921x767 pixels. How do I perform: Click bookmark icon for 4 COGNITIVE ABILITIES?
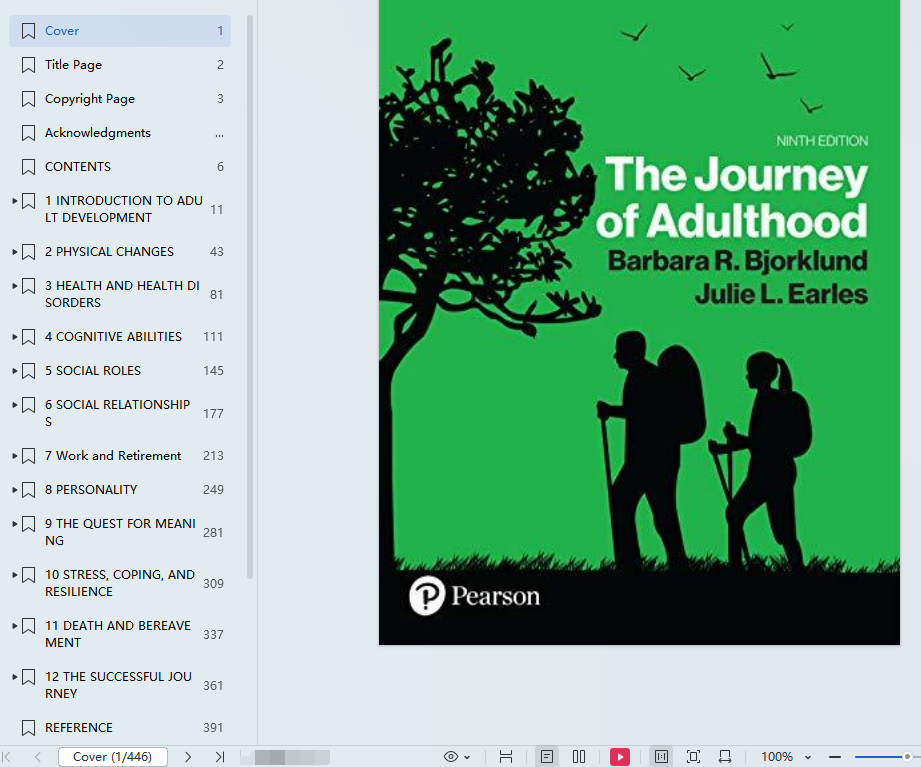coord(28,337)
